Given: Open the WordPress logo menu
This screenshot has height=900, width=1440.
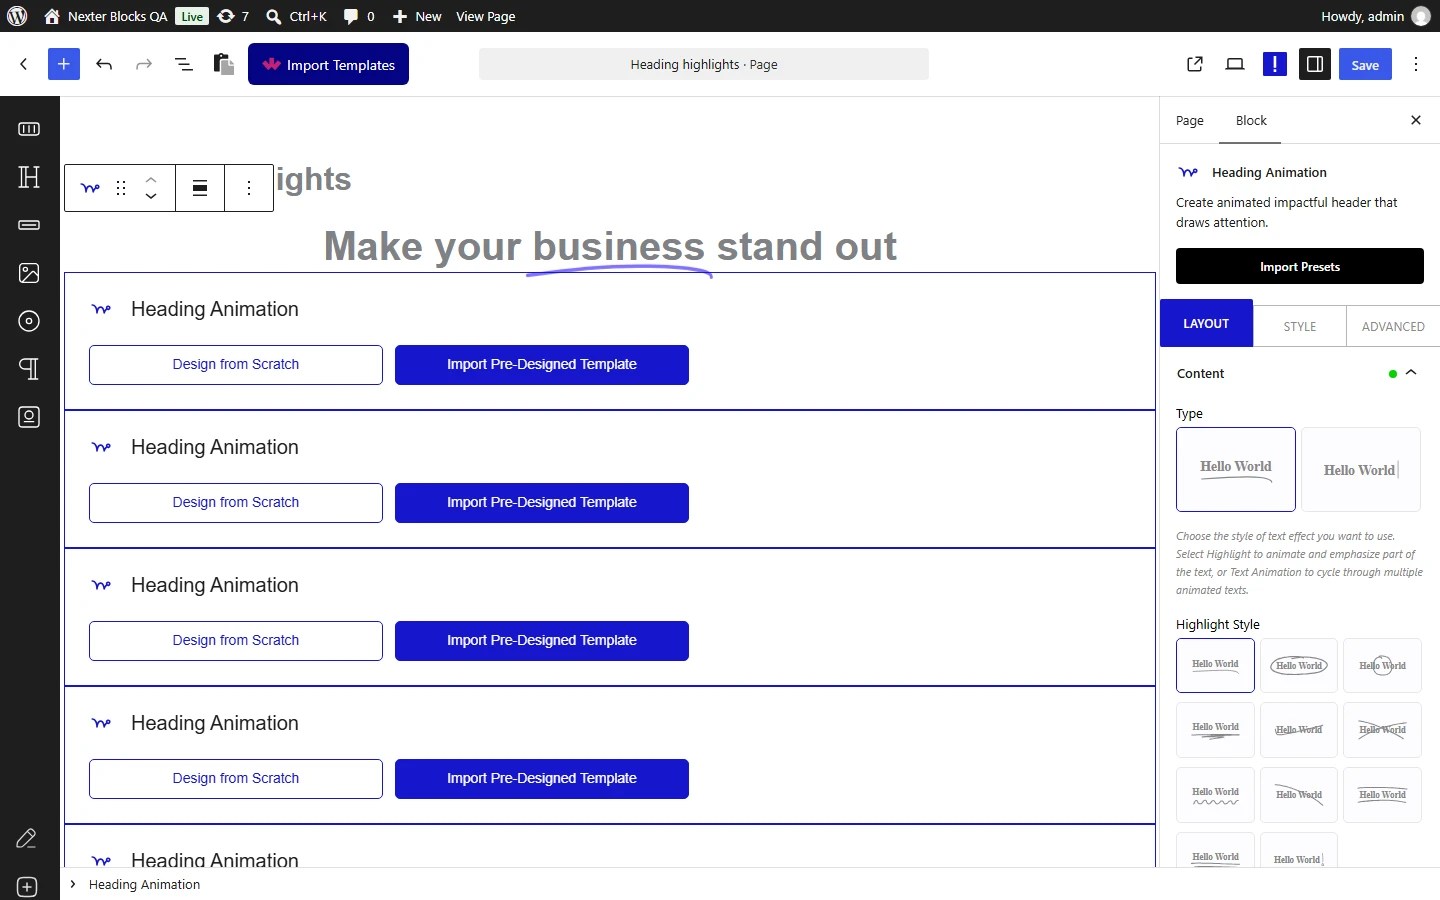Looking at the screenshot, I should point(17,16).
